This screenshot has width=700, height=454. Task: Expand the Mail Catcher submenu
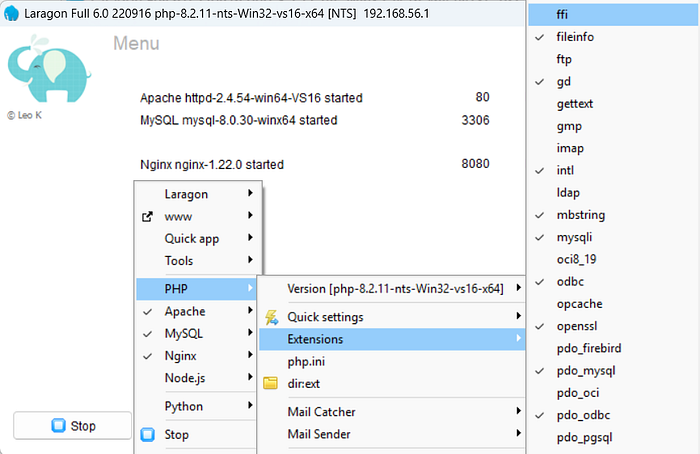coord(392,412)
